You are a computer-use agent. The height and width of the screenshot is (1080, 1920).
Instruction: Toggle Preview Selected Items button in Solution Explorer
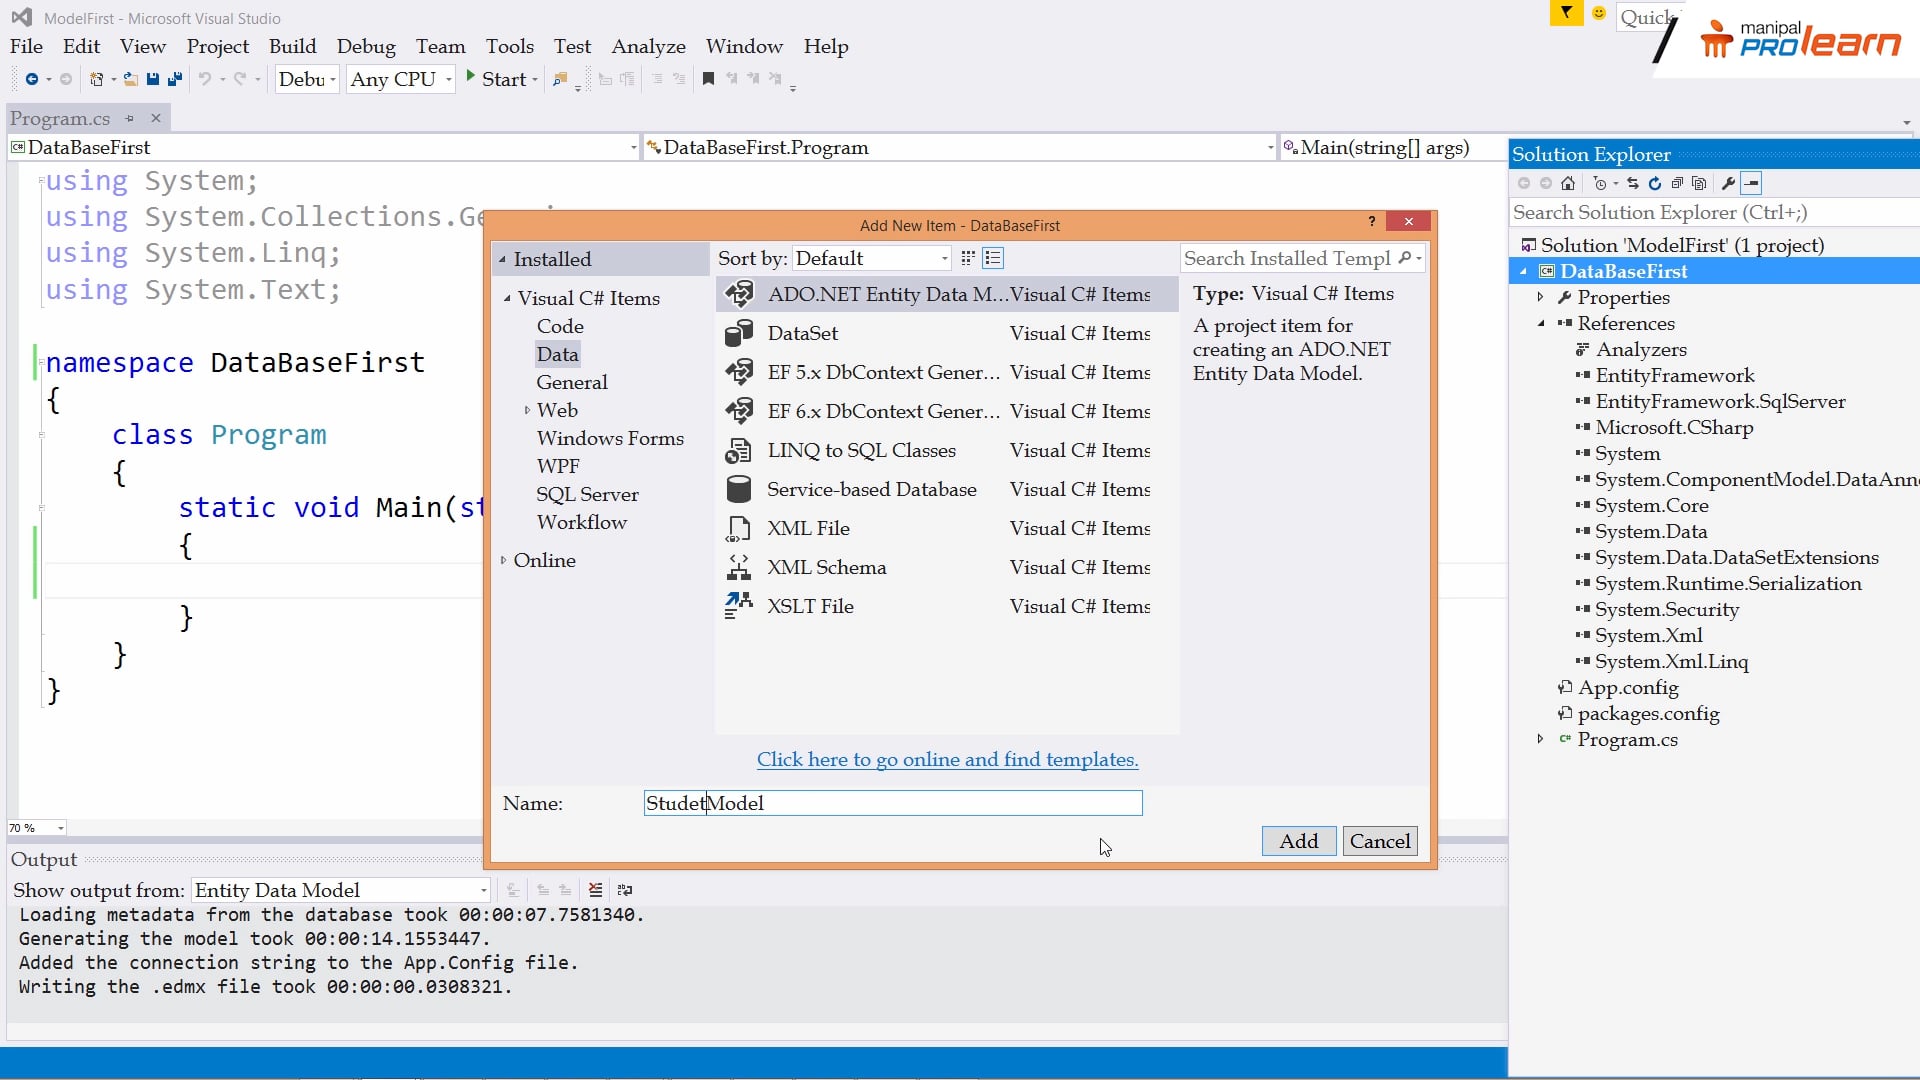[1751, 184]
